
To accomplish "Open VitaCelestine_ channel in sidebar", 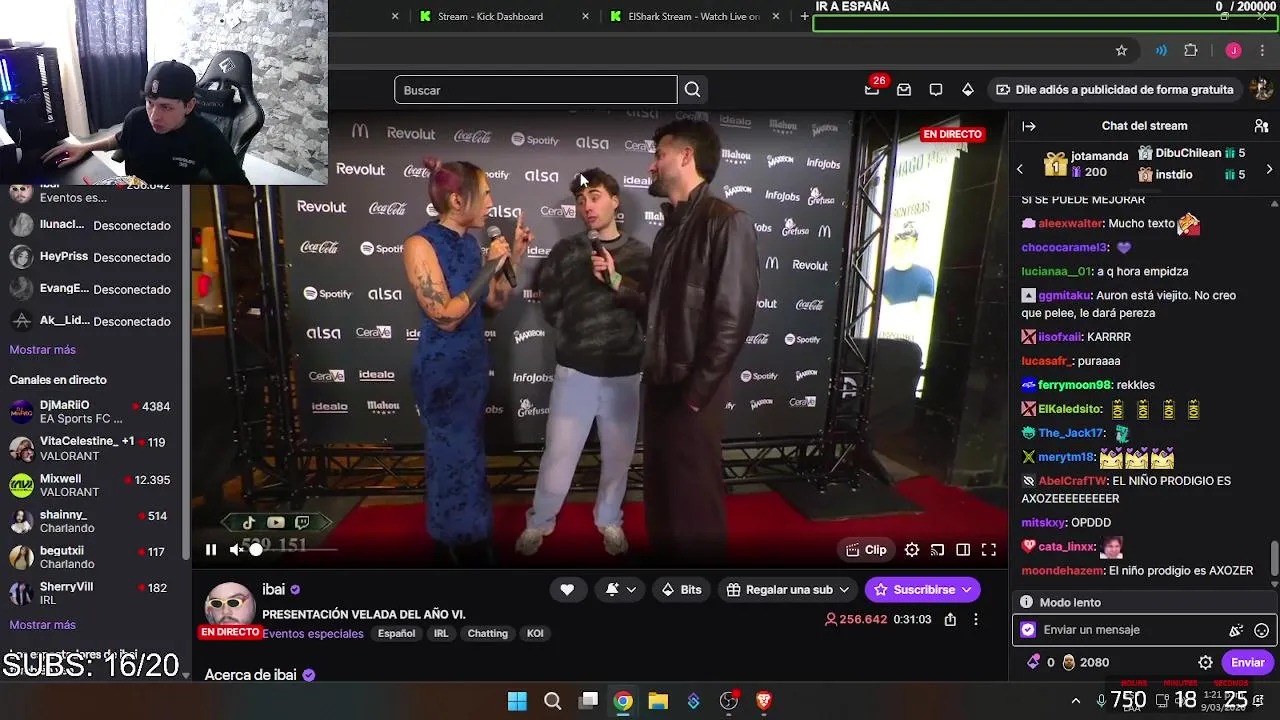I will point(91,448).
